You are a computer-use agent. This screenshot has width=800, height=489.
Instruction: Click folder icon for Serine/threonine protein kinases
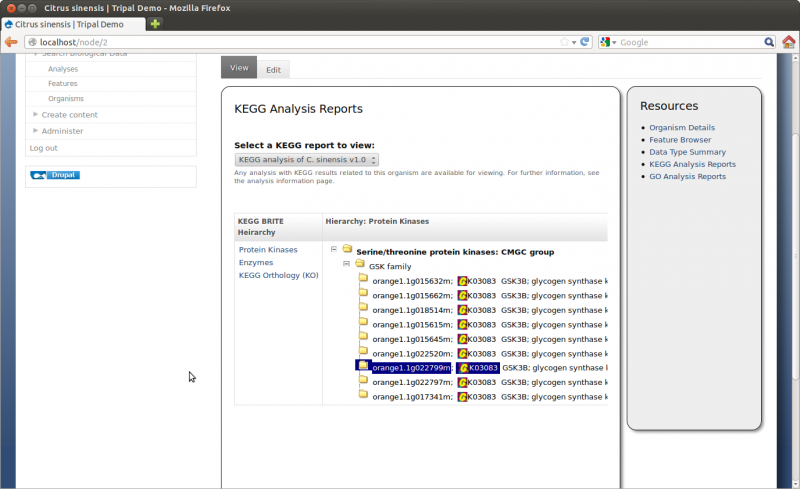pos(347,249)
